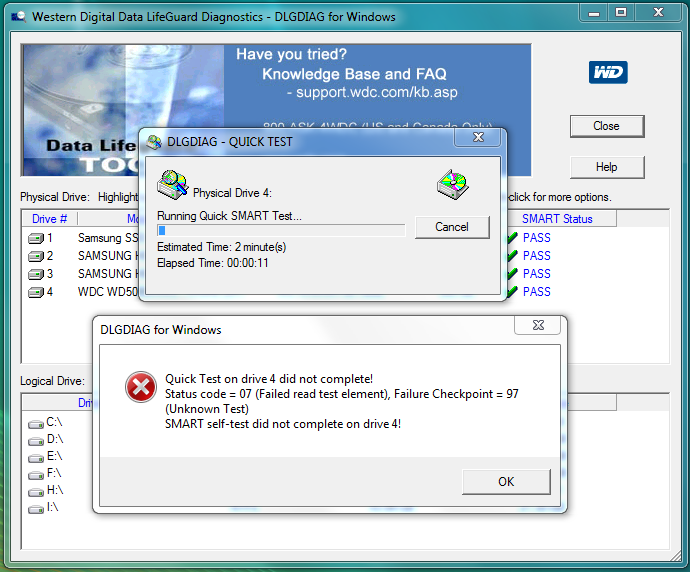Image resolution: width=690 pixels, height=572 pixels.
Task: Click the C:\ logical drive icon
Action: [x=36, y=424]
